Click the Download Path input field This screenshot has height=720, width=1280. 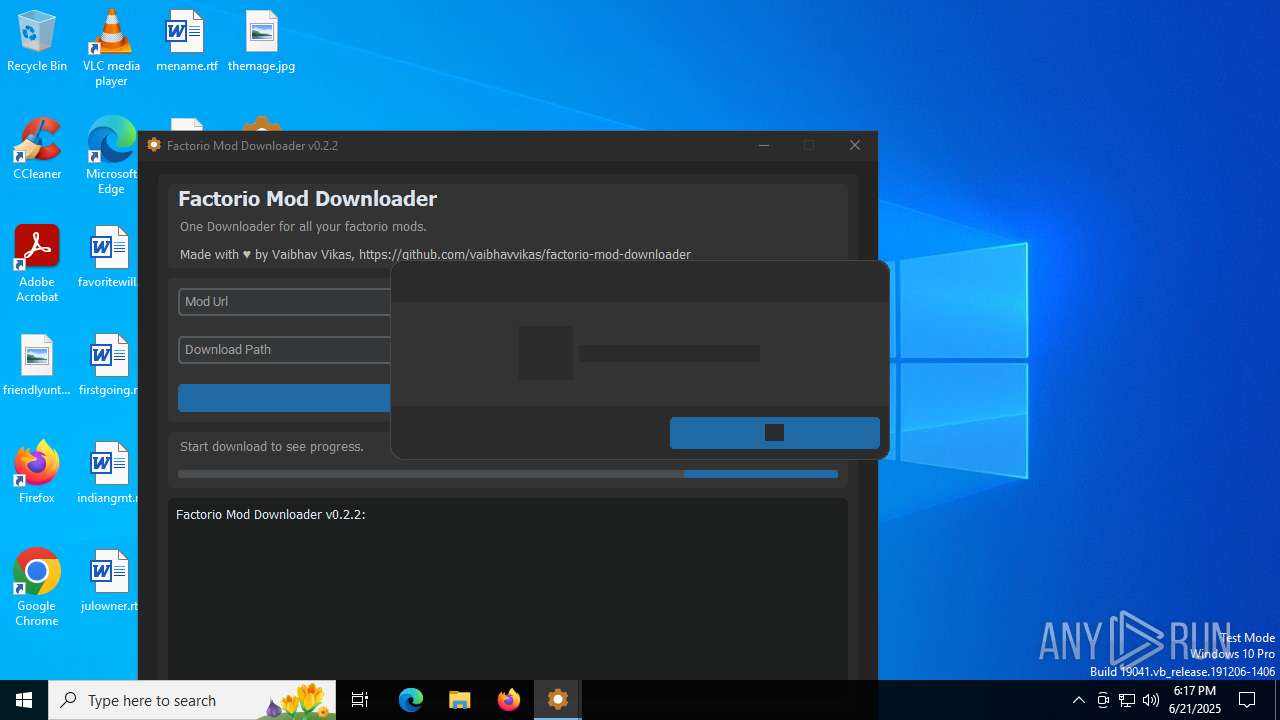click(x=284, y=349)
